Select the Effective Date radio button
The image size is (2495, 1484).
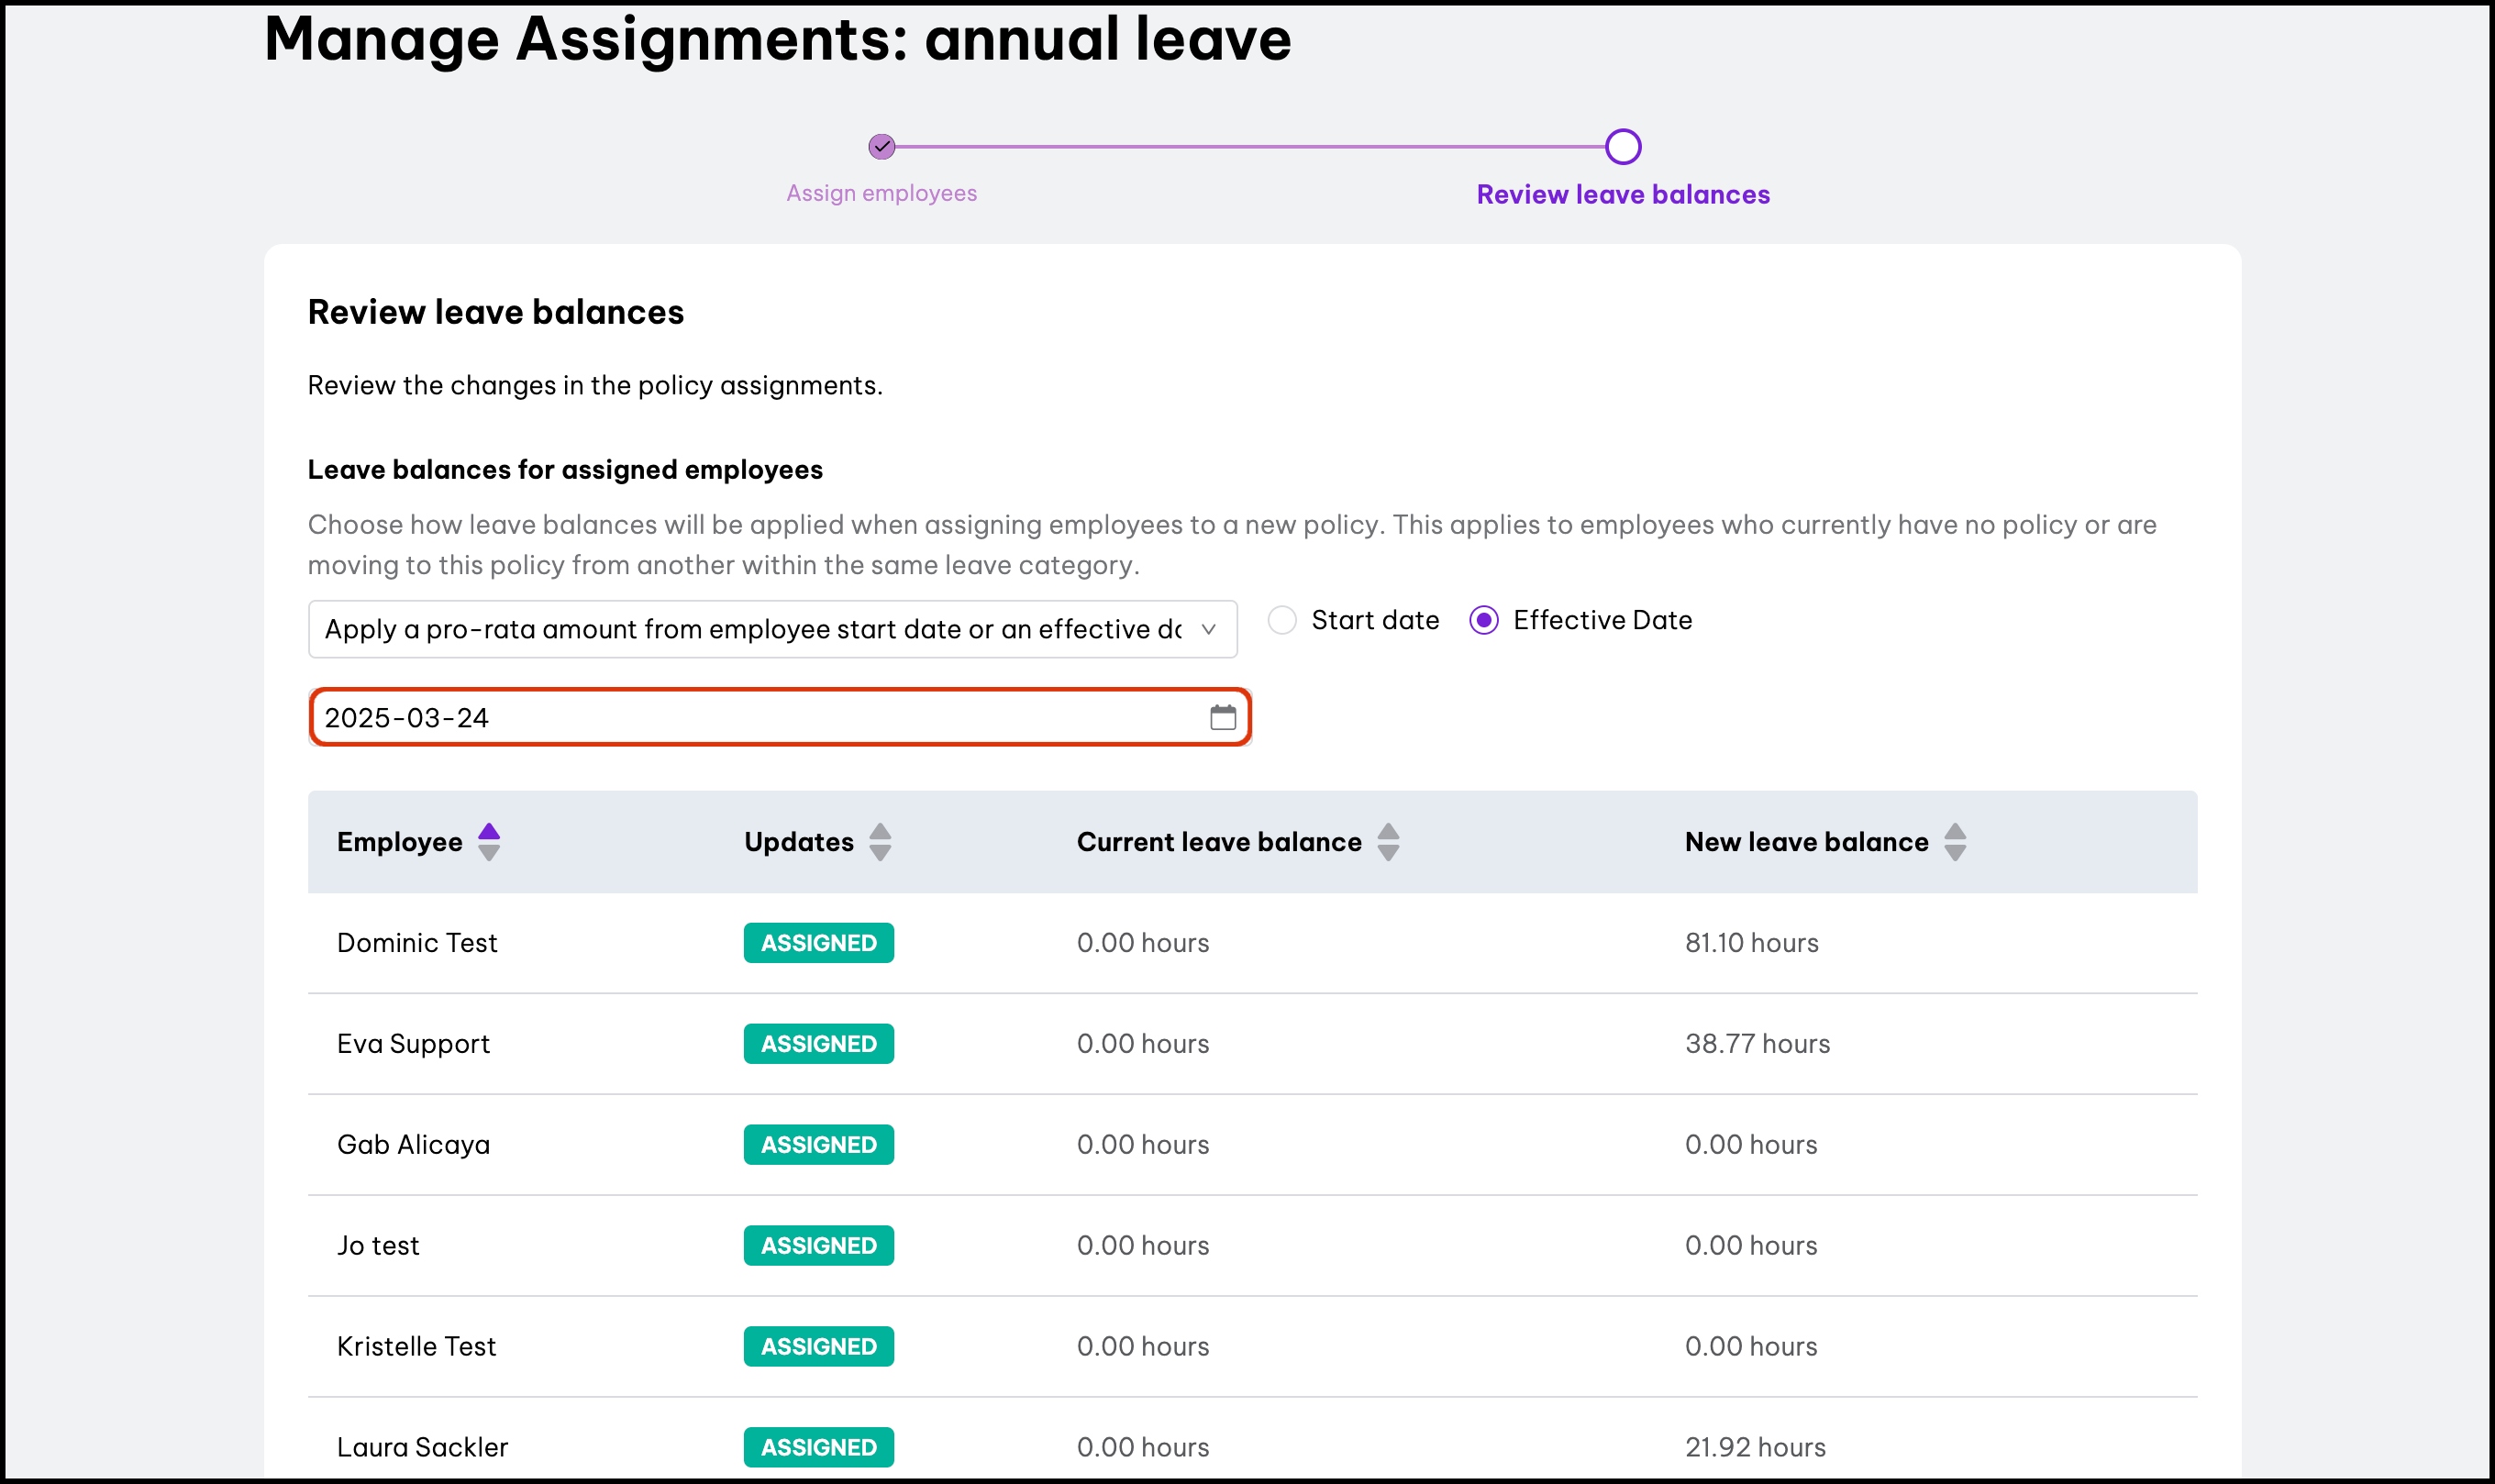pyautogui.click(x=1483, y=620)
